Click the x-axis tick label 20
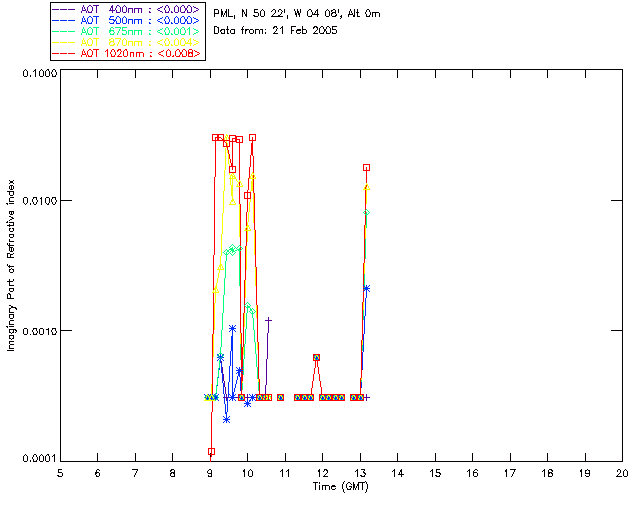The image size is (640, 512). 622,474
